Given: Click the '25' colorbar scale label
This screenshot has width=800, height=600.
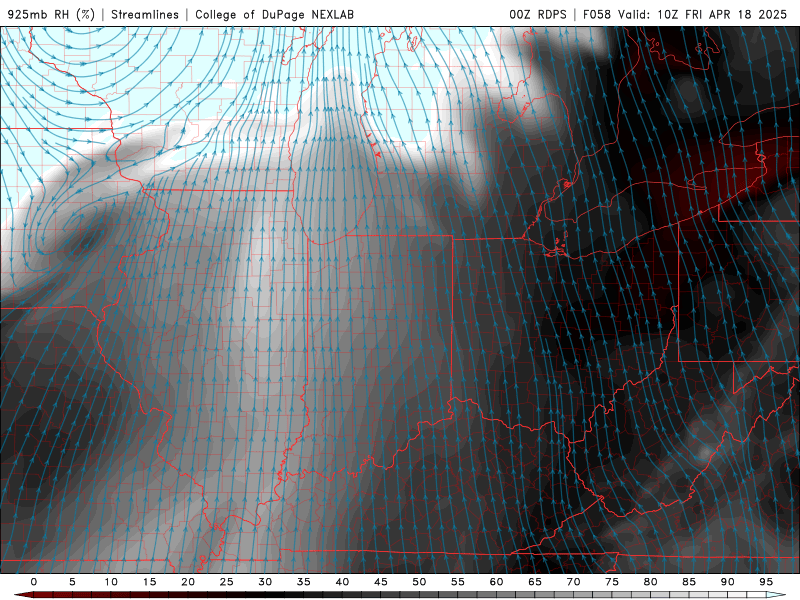Looking at the screenshot, I should point(227,582).
